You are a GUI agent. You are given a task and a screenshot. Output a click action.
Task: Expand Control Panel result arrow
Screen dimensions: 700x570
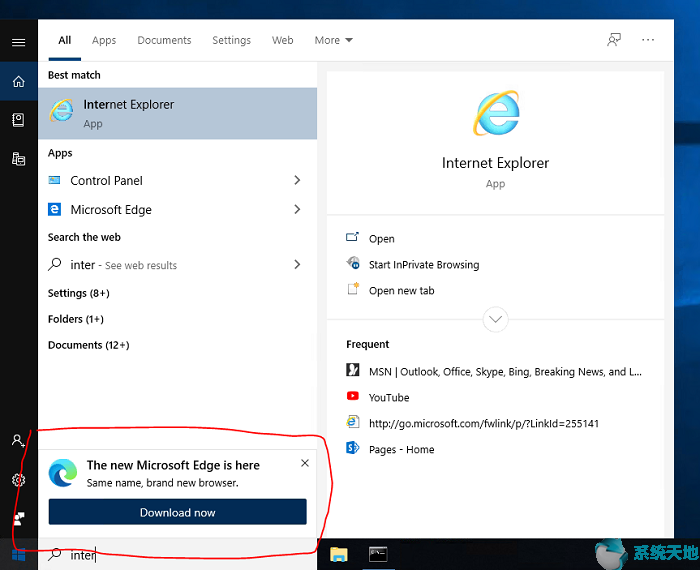(297, 180)
